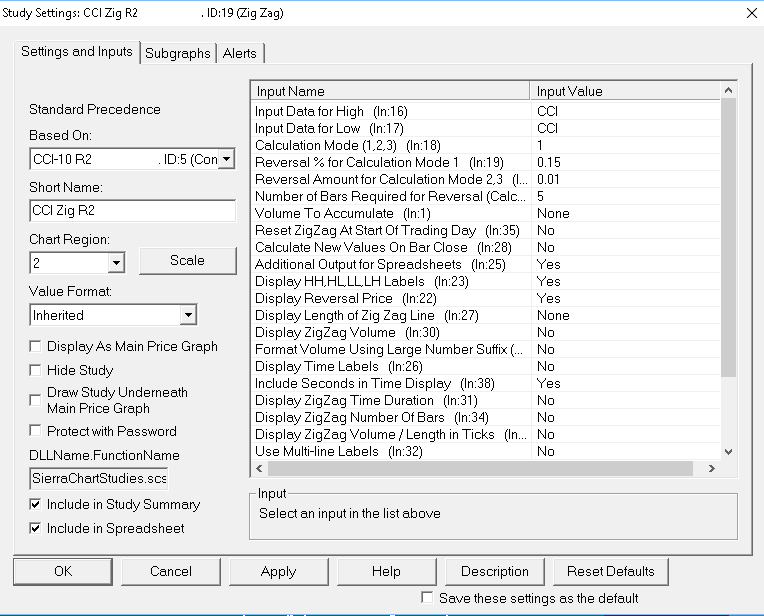Open the Based On dropdown

pyautogui.click(x=226, y=159)
